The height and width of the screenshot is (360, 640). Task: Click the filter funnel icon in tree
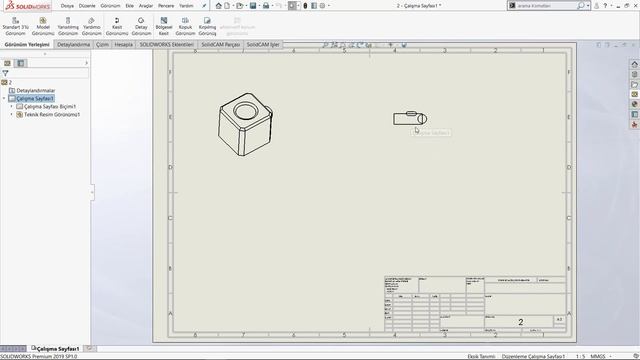coord(5,73)
